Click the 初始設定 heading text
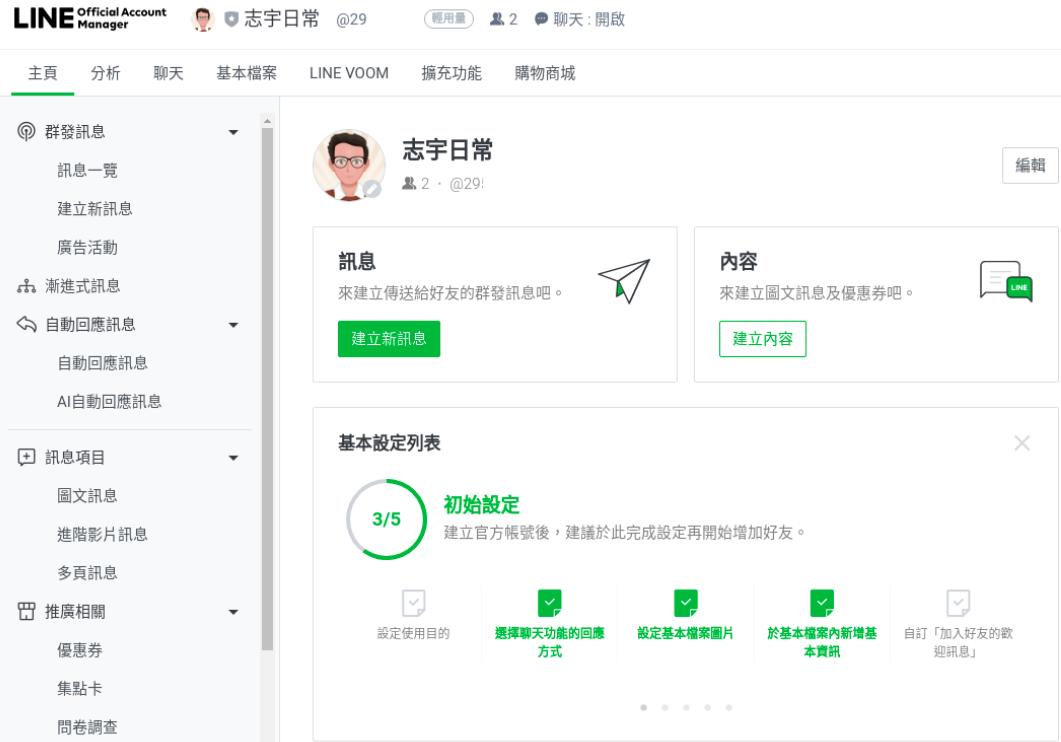This screenshot has height=742, width=1061. coord(482,505)
